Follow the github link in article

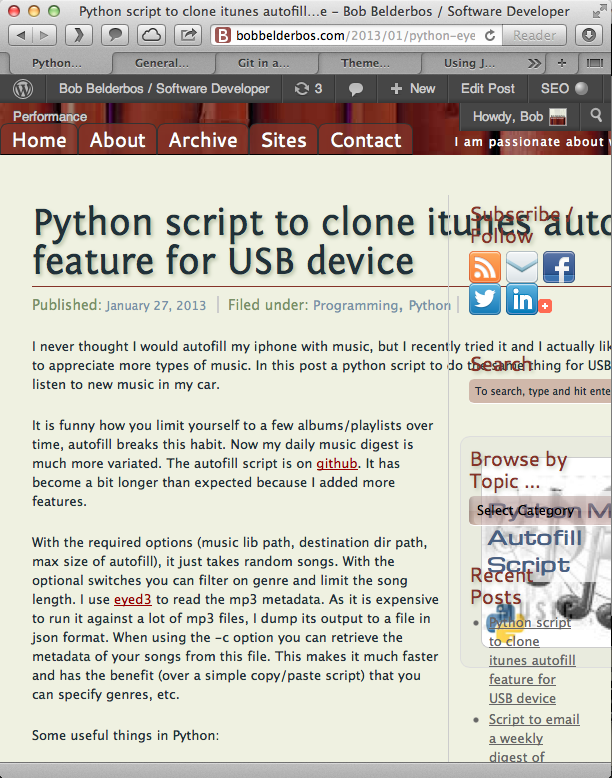coord(337,463)
